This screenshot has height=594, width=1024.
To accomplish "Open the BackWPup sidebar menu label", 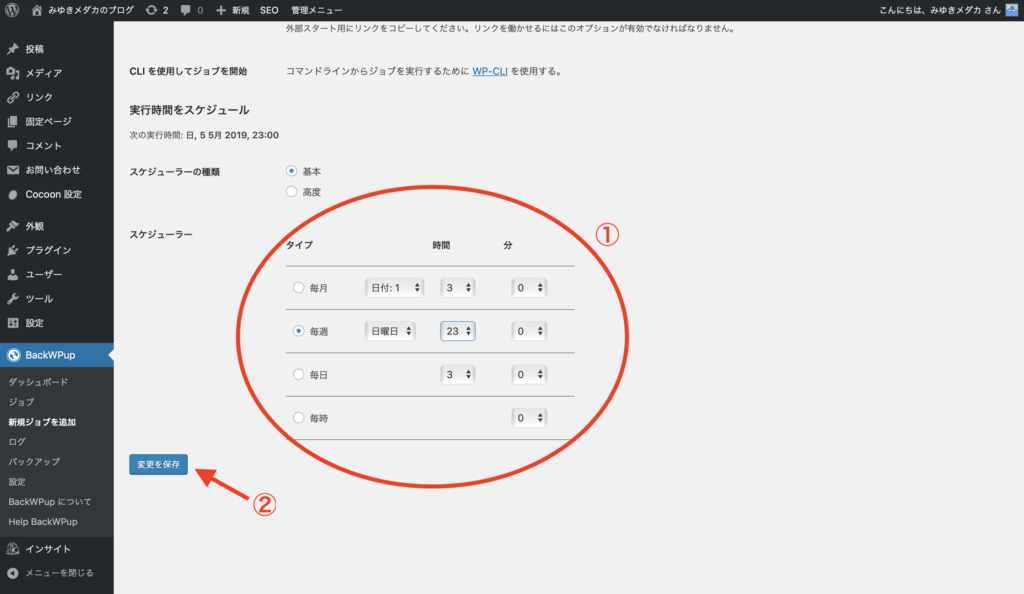I will (50, 355).
